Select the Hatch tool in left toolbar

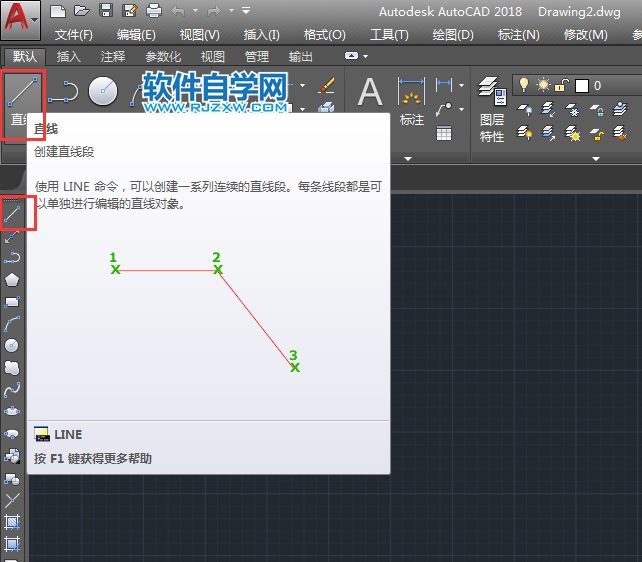[x=12, y=522]
